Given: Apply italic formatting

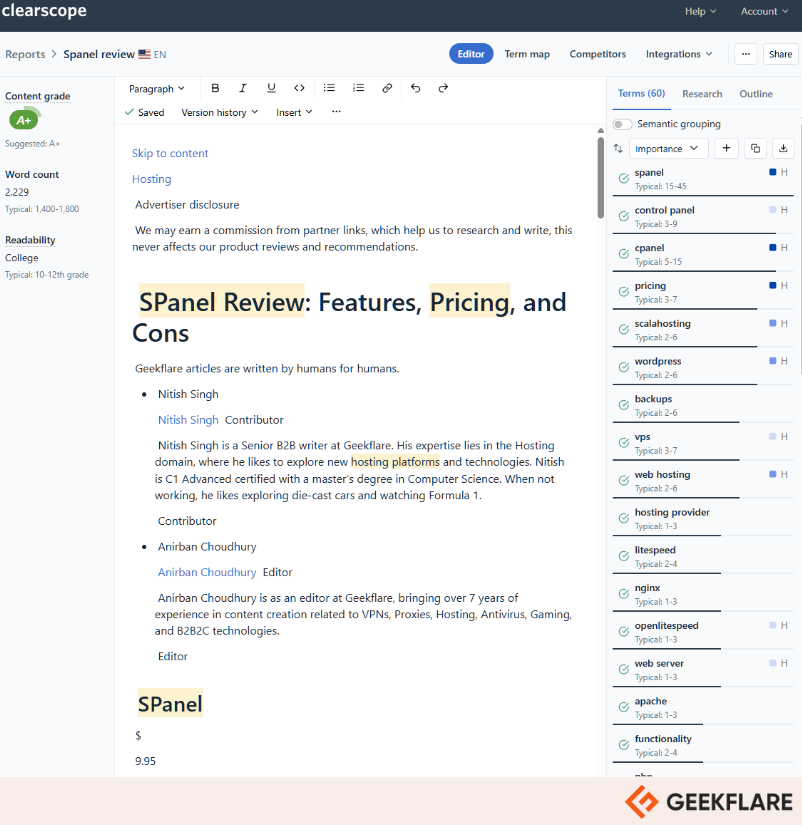Looking at the screenshot, I should coord(243,88).
